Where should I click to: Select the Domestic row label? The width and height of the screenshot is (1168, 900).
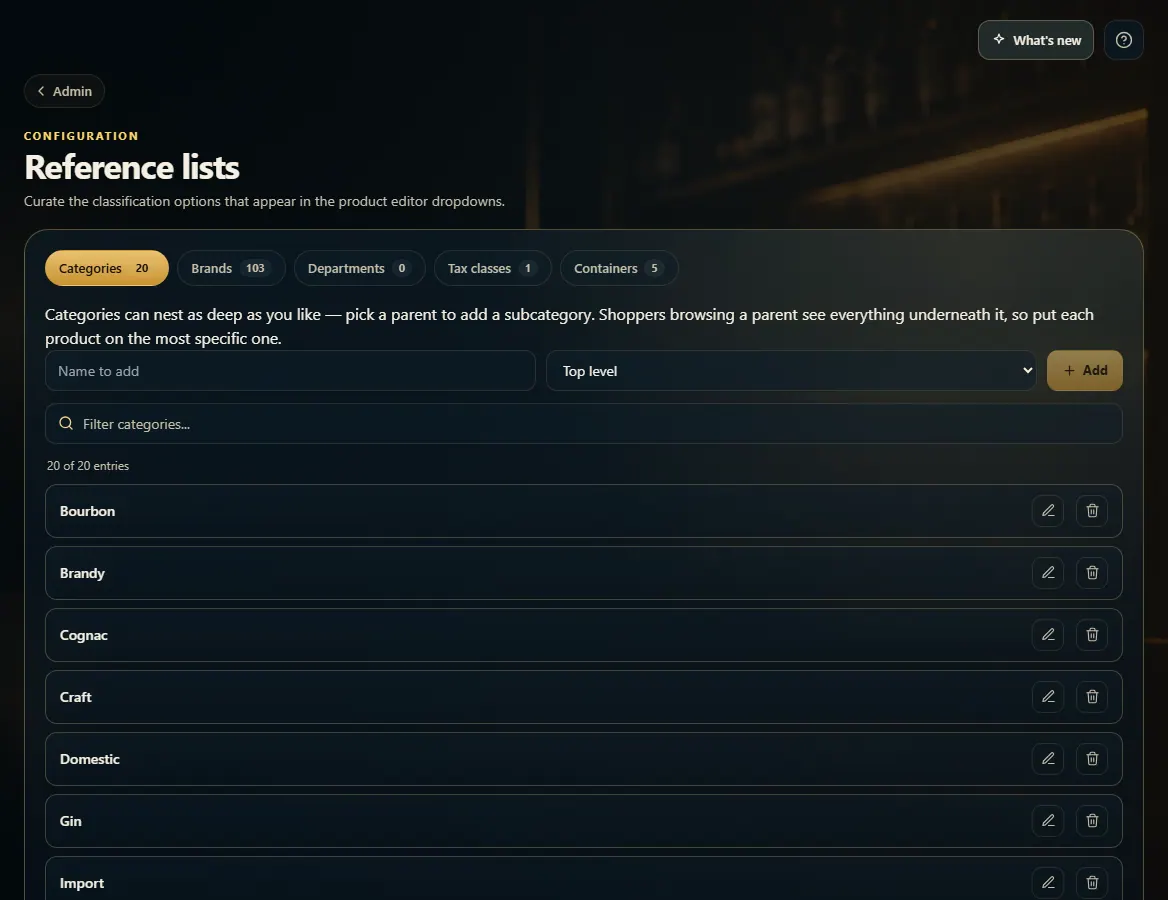[89, 758]
